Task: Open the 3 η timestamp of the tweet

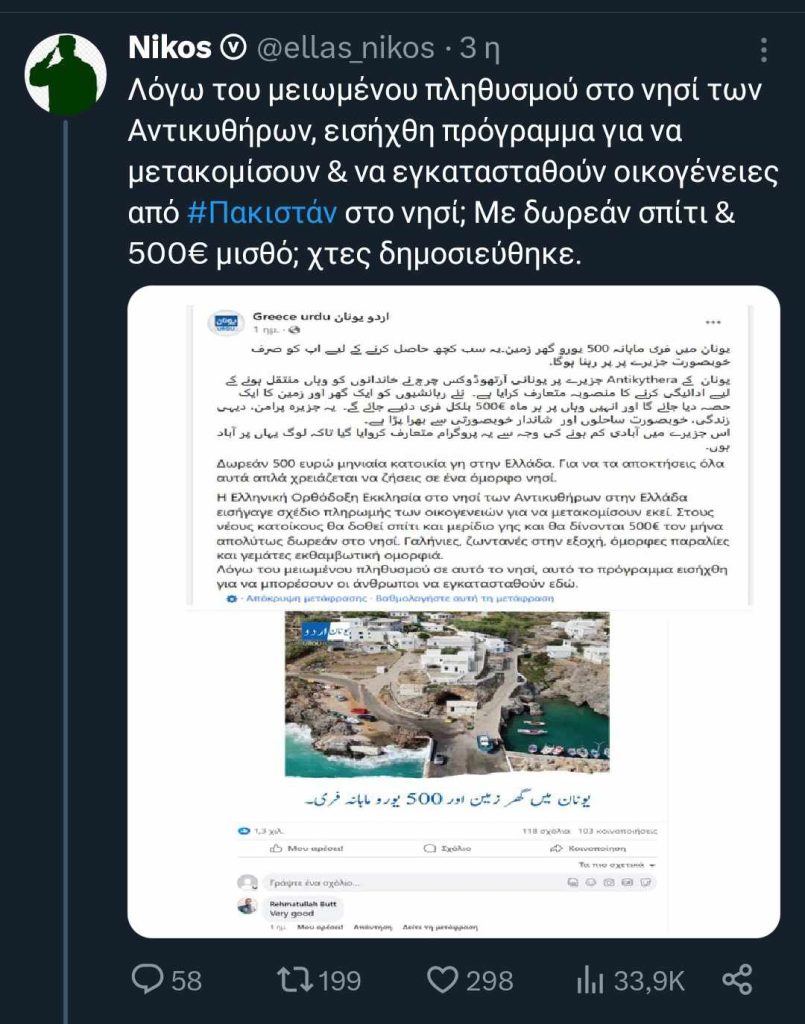Action: click(x=480, y=48)
